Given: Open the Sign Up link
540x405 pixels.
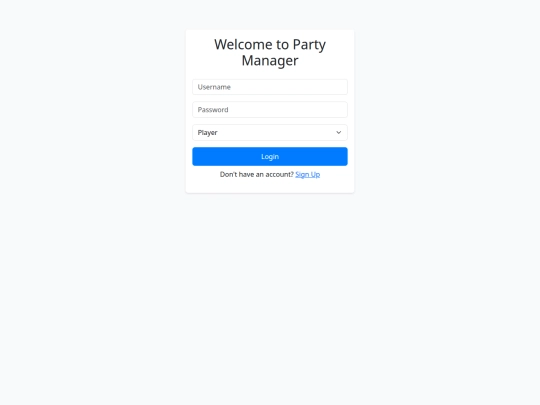Looking at the screenshot, I should (x=308, y=175).
